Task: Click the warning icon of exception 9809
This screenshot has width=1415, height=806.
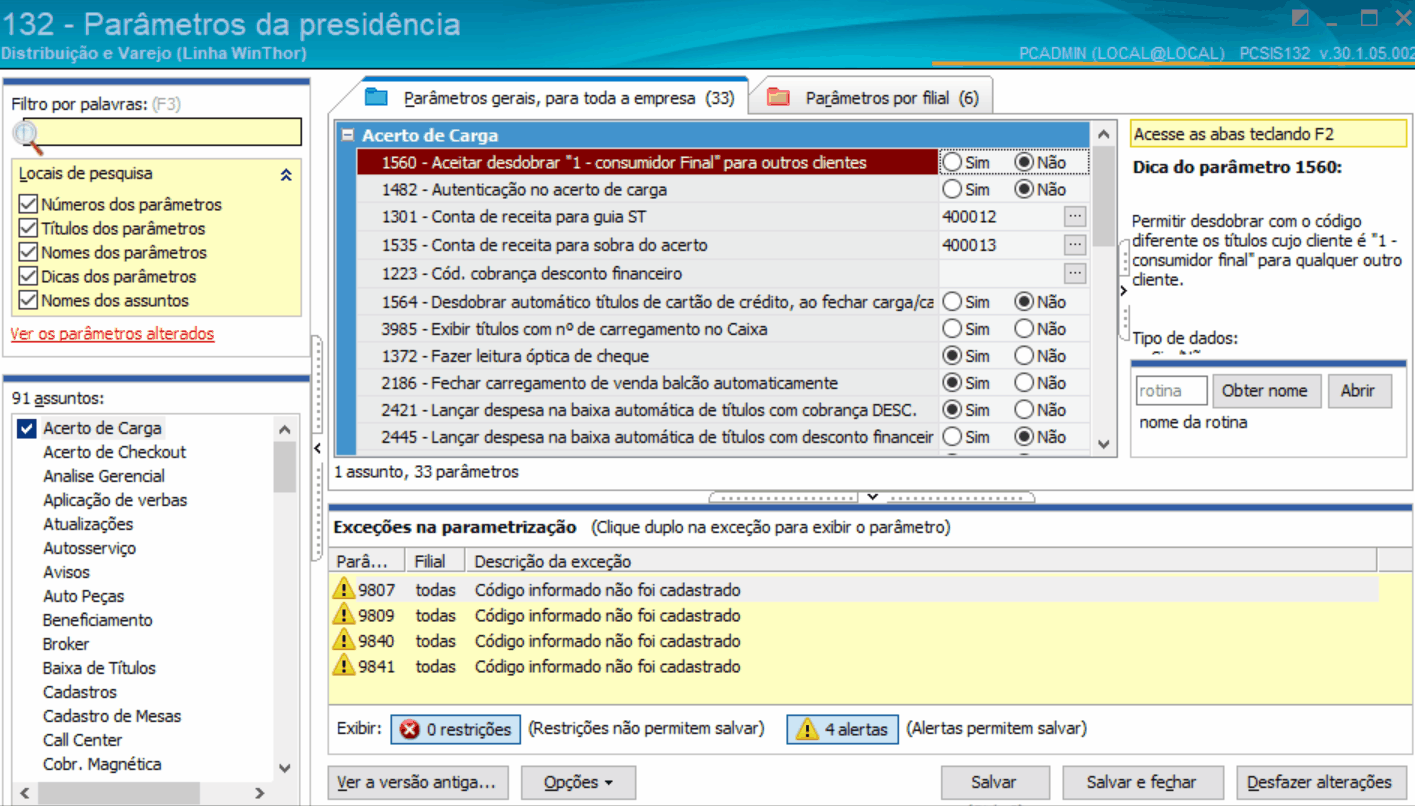Action: click(344, 614)
